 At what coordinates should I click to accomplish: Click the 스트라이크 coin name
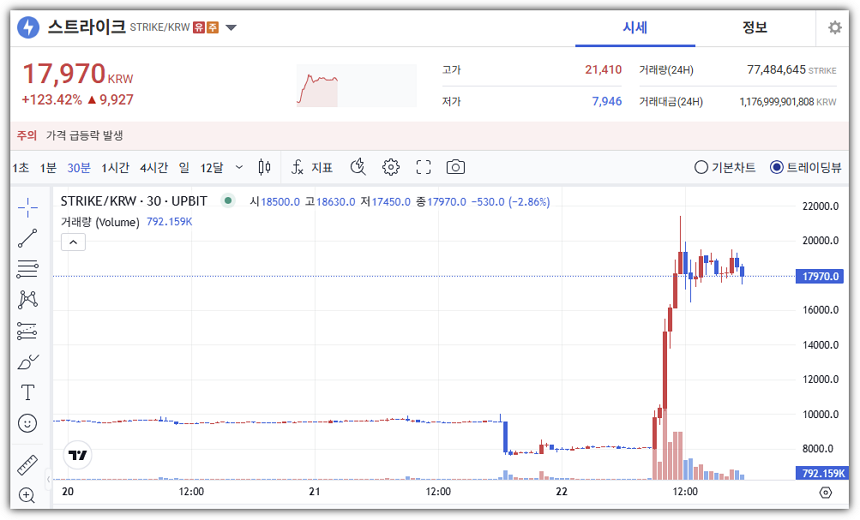(87, 27)
